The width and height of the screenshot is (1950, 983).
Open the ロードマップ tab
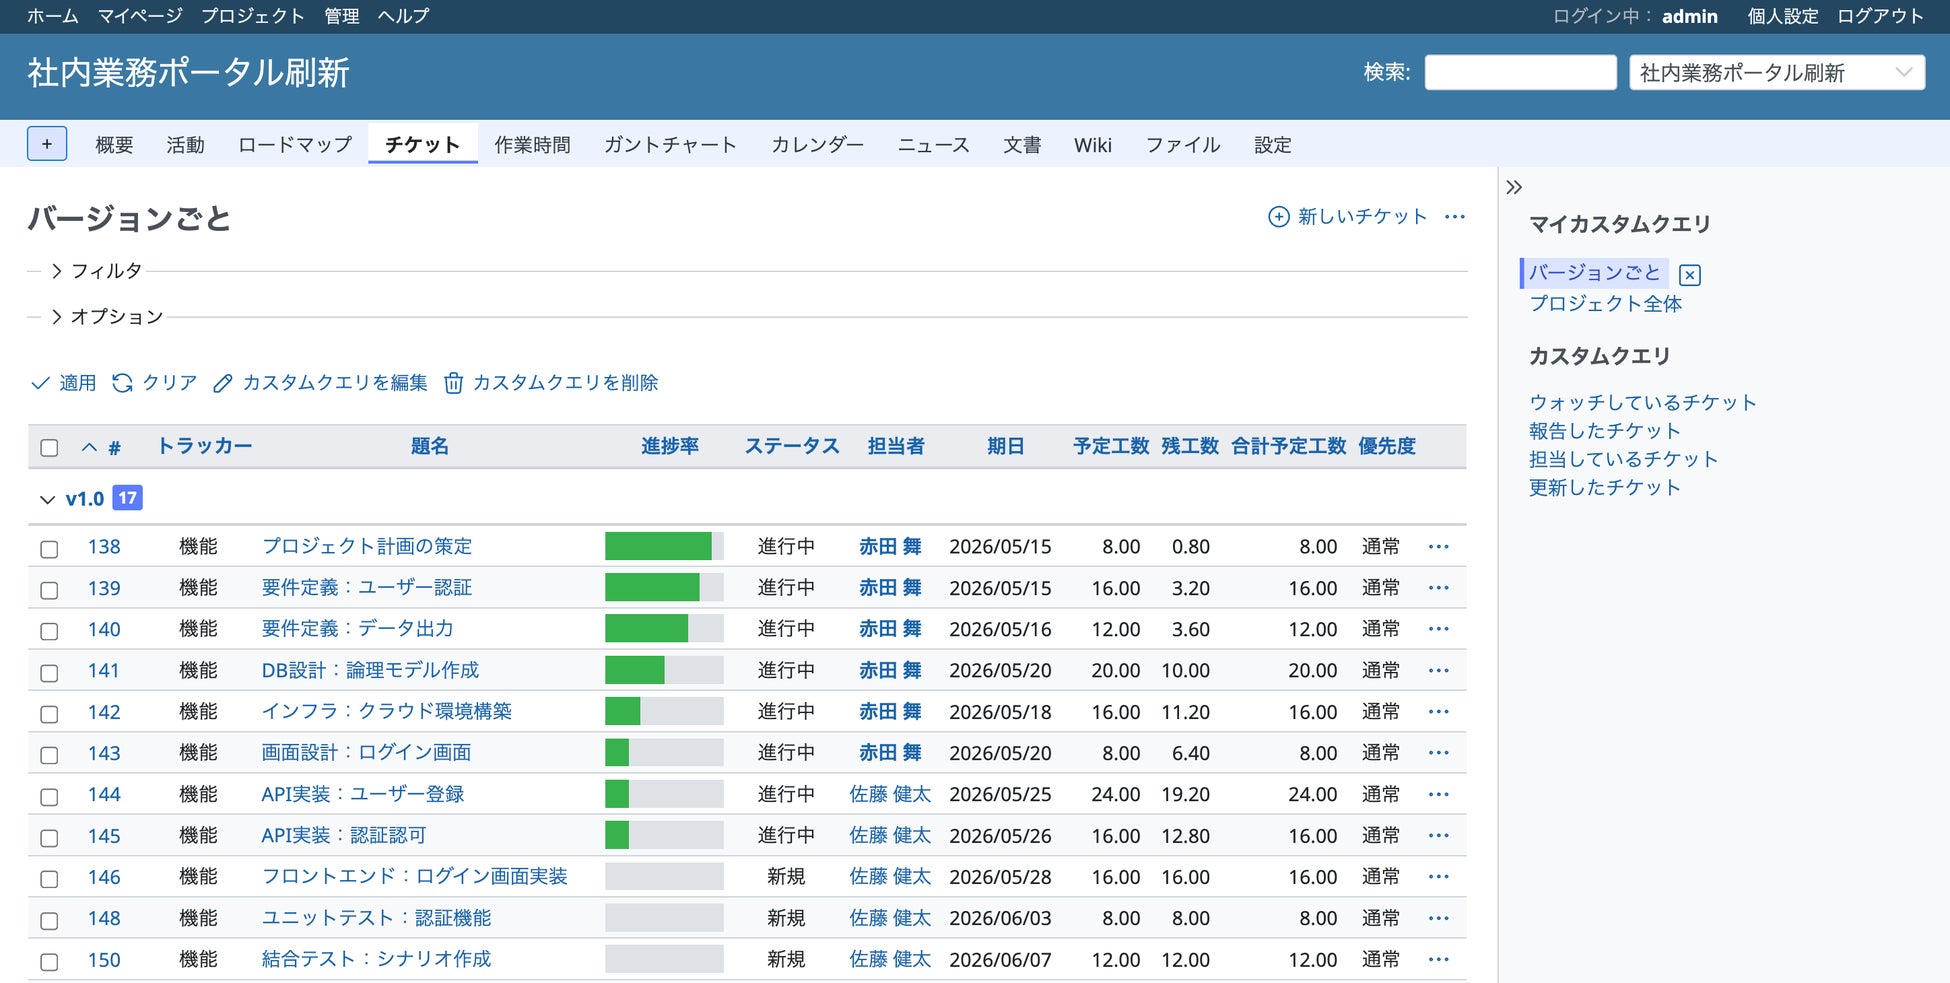pos(295,145)
